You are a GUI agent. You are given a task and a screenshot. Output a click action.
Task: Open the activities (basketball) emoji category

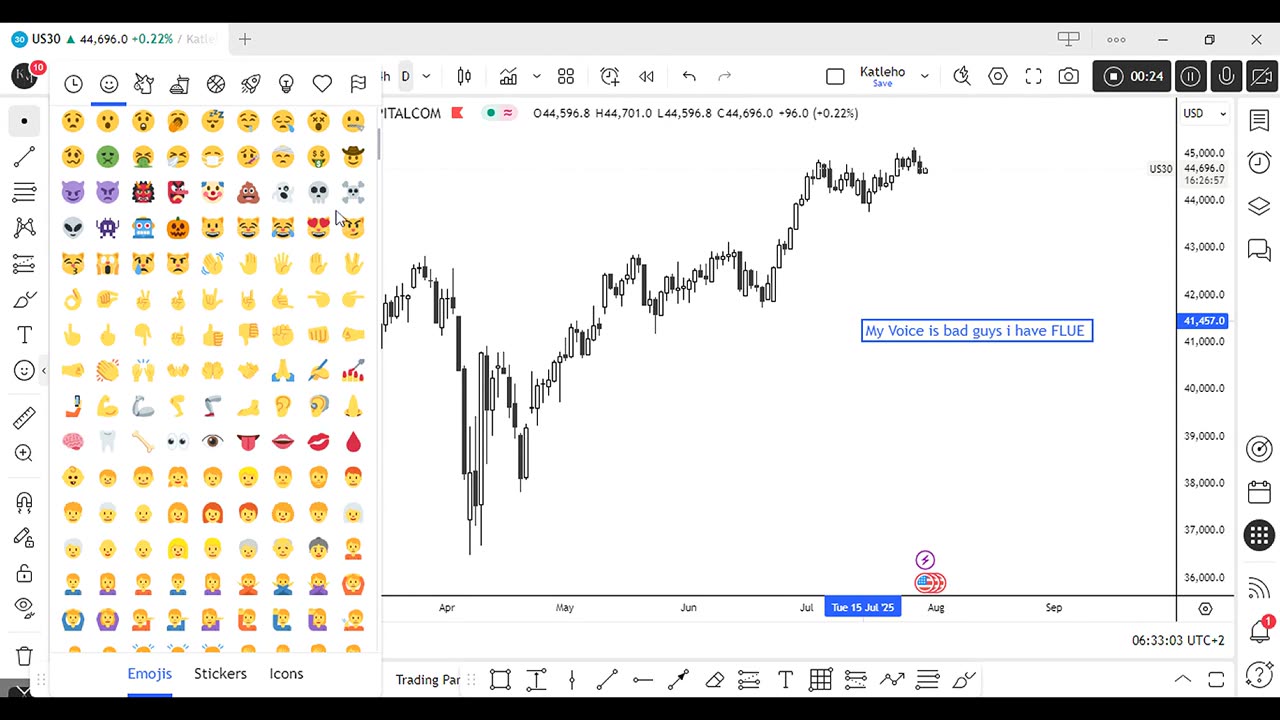point(215,84)
